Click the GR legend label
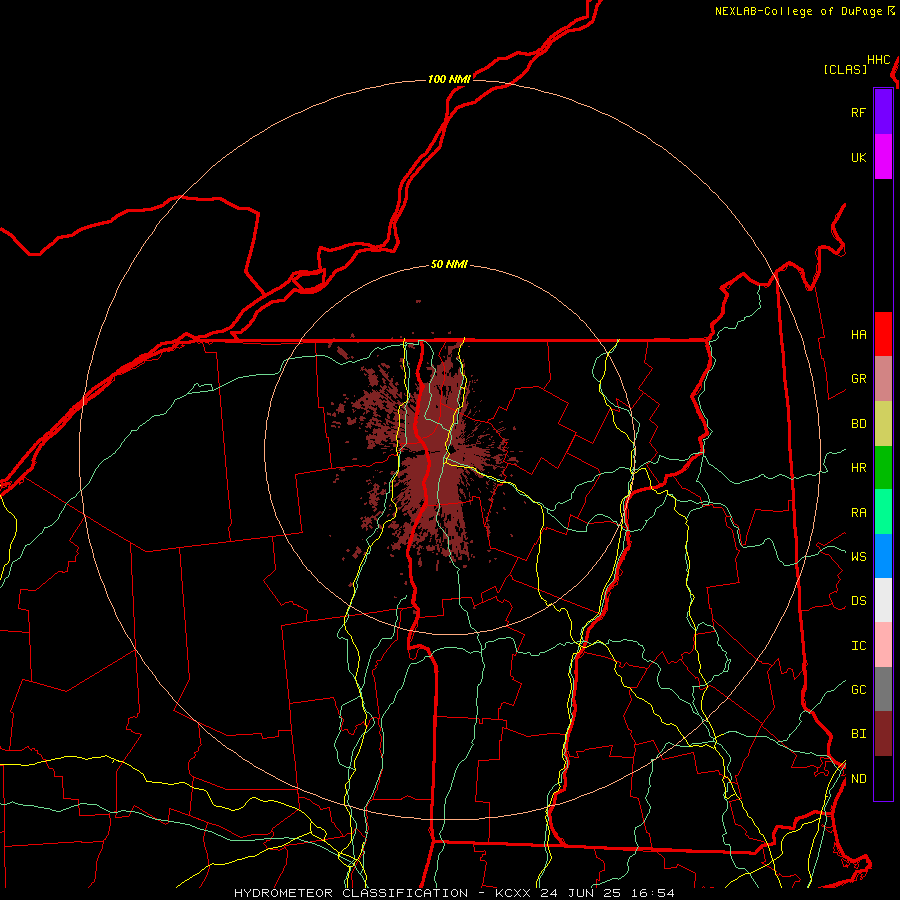This screenshot has width=900, height=900. 858,379
